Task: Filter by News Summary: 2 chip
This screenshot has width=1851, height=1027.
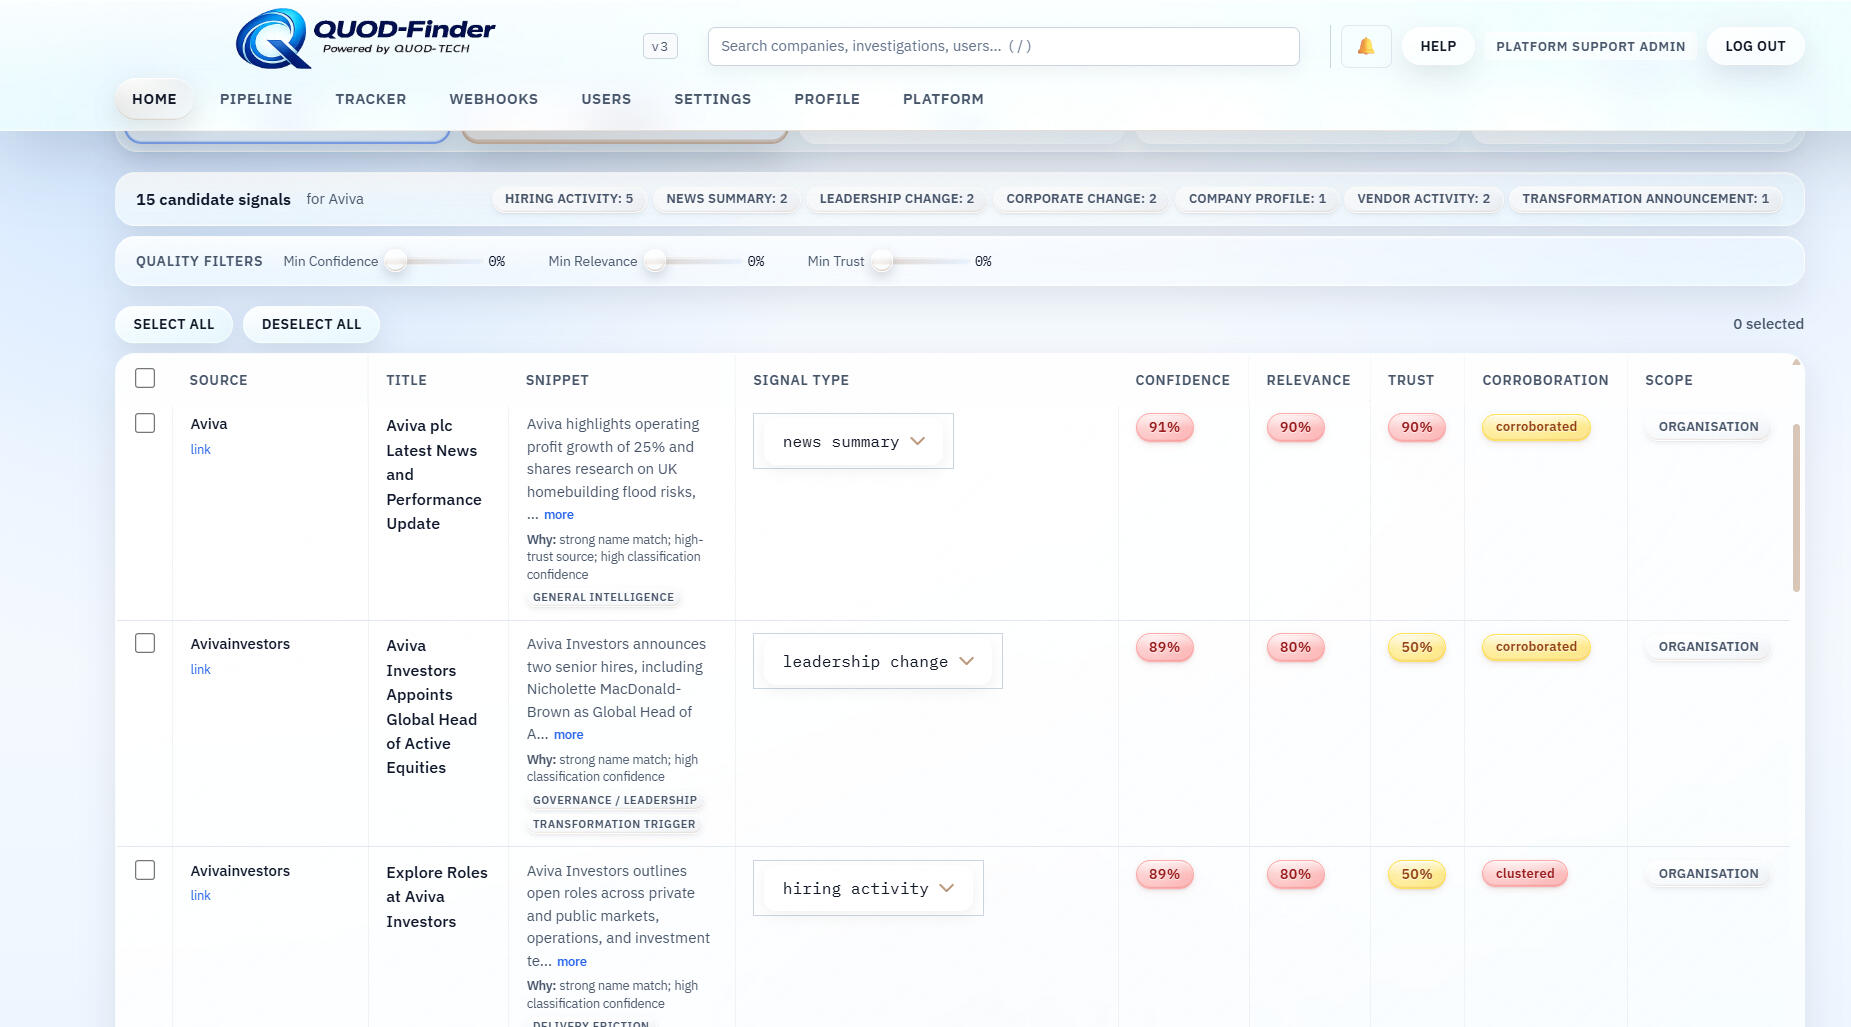Action: tap(727, 199)
